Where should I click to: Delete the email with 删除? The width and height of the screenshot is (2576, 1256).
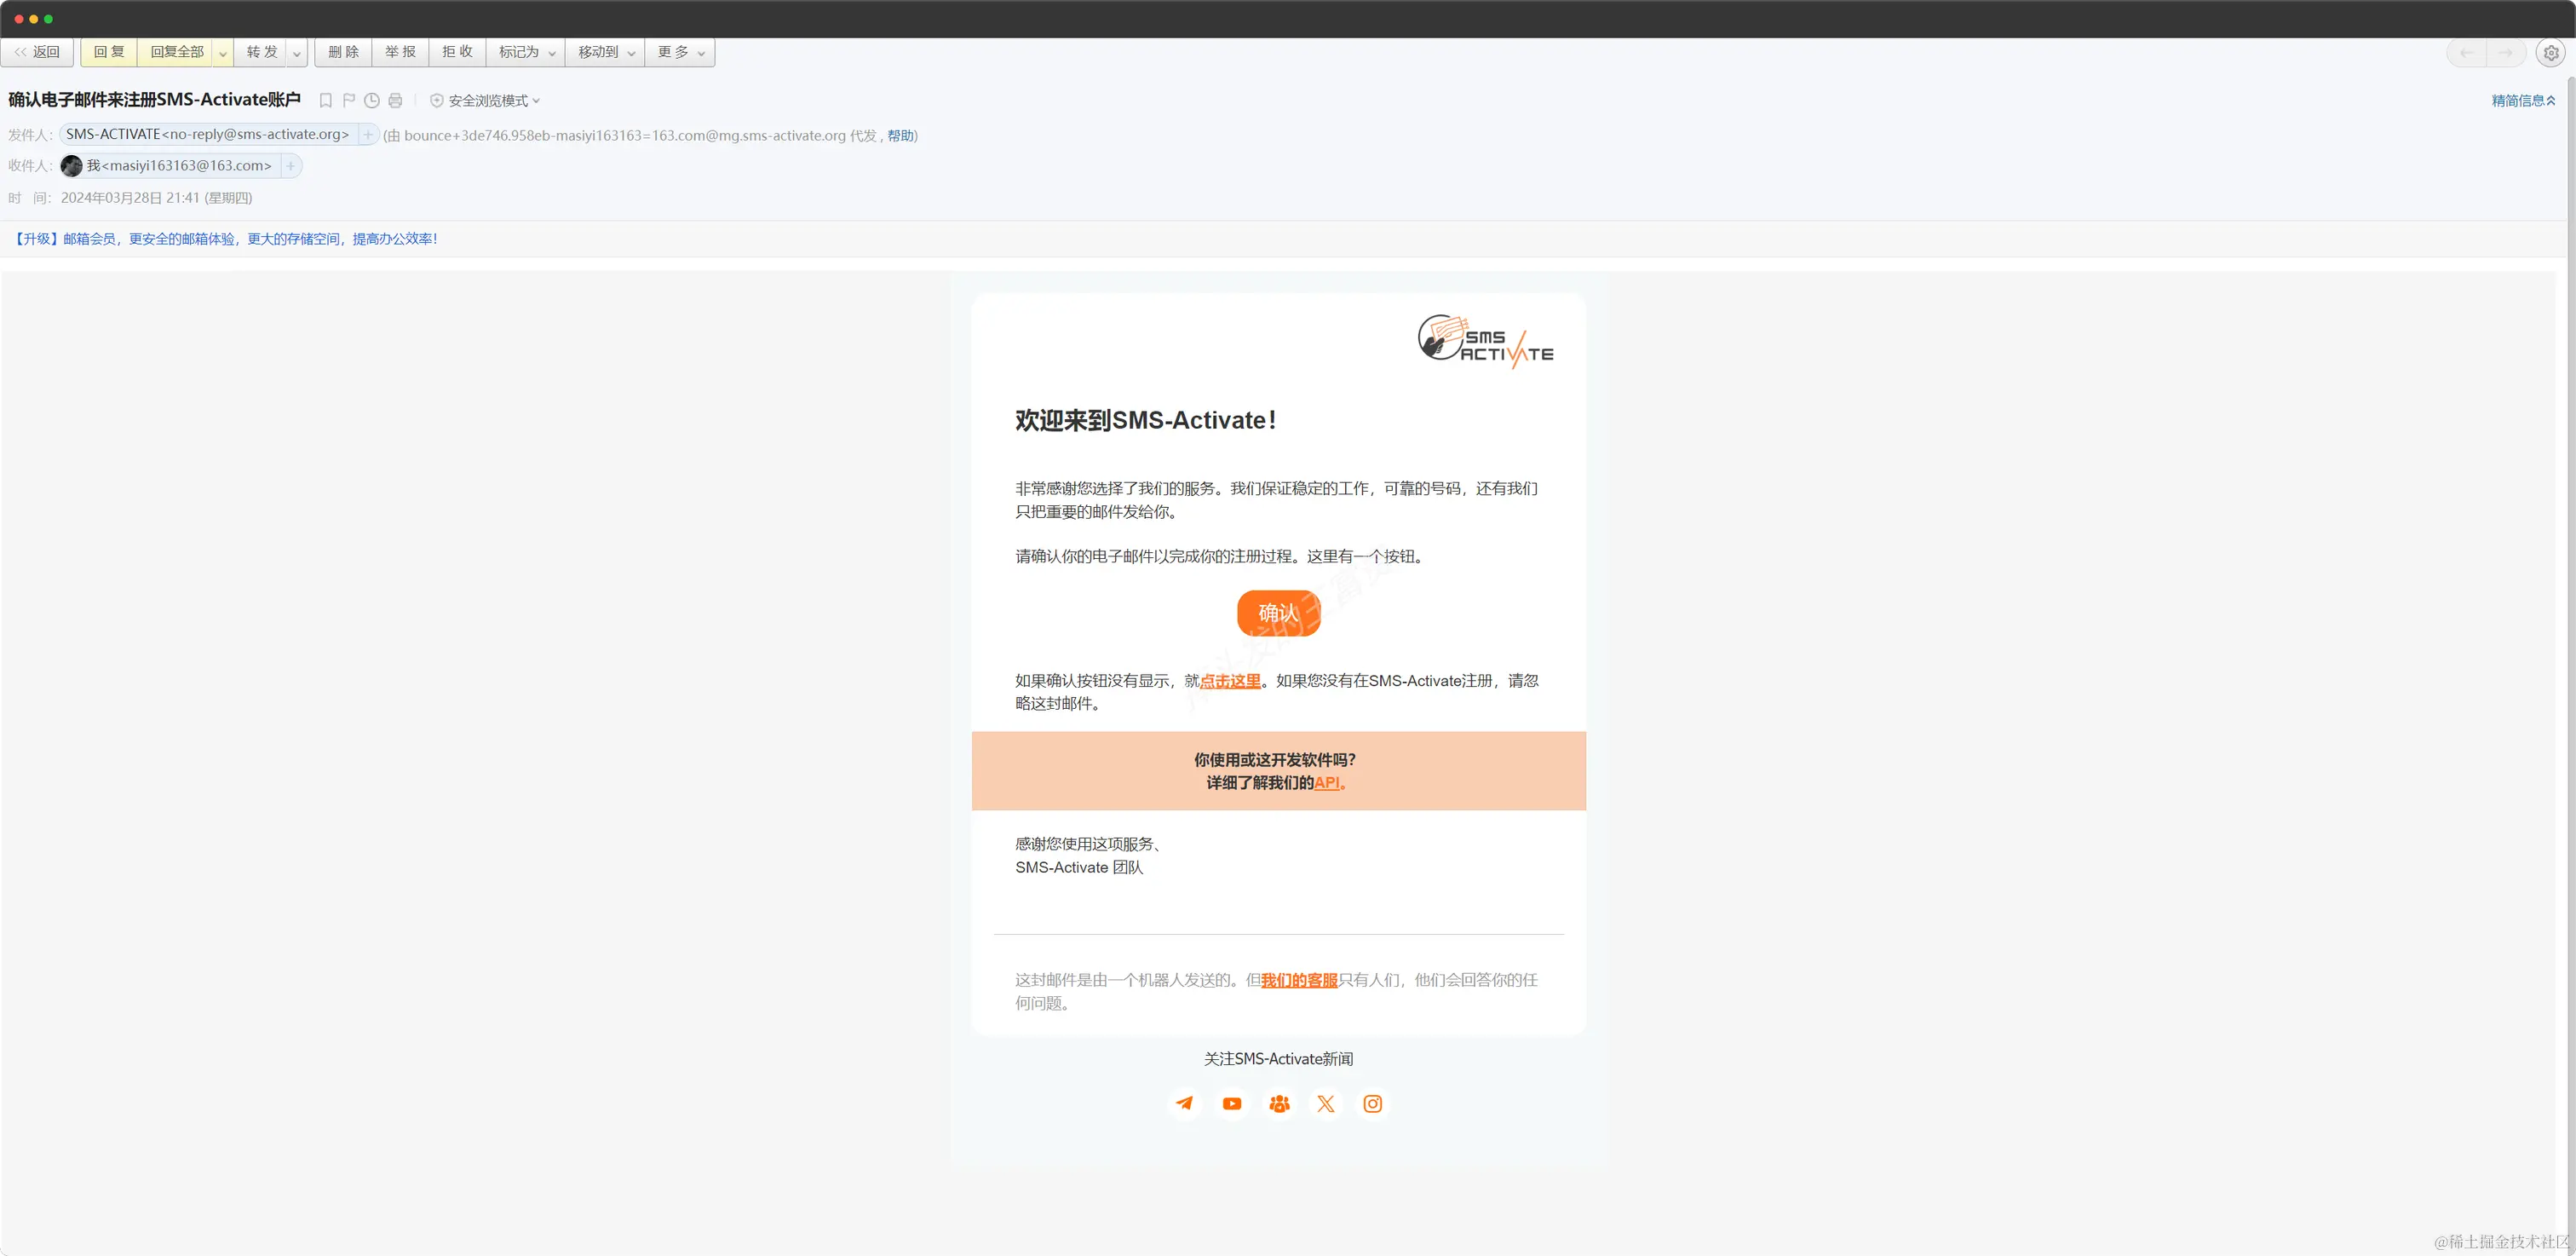click(343, 52)
